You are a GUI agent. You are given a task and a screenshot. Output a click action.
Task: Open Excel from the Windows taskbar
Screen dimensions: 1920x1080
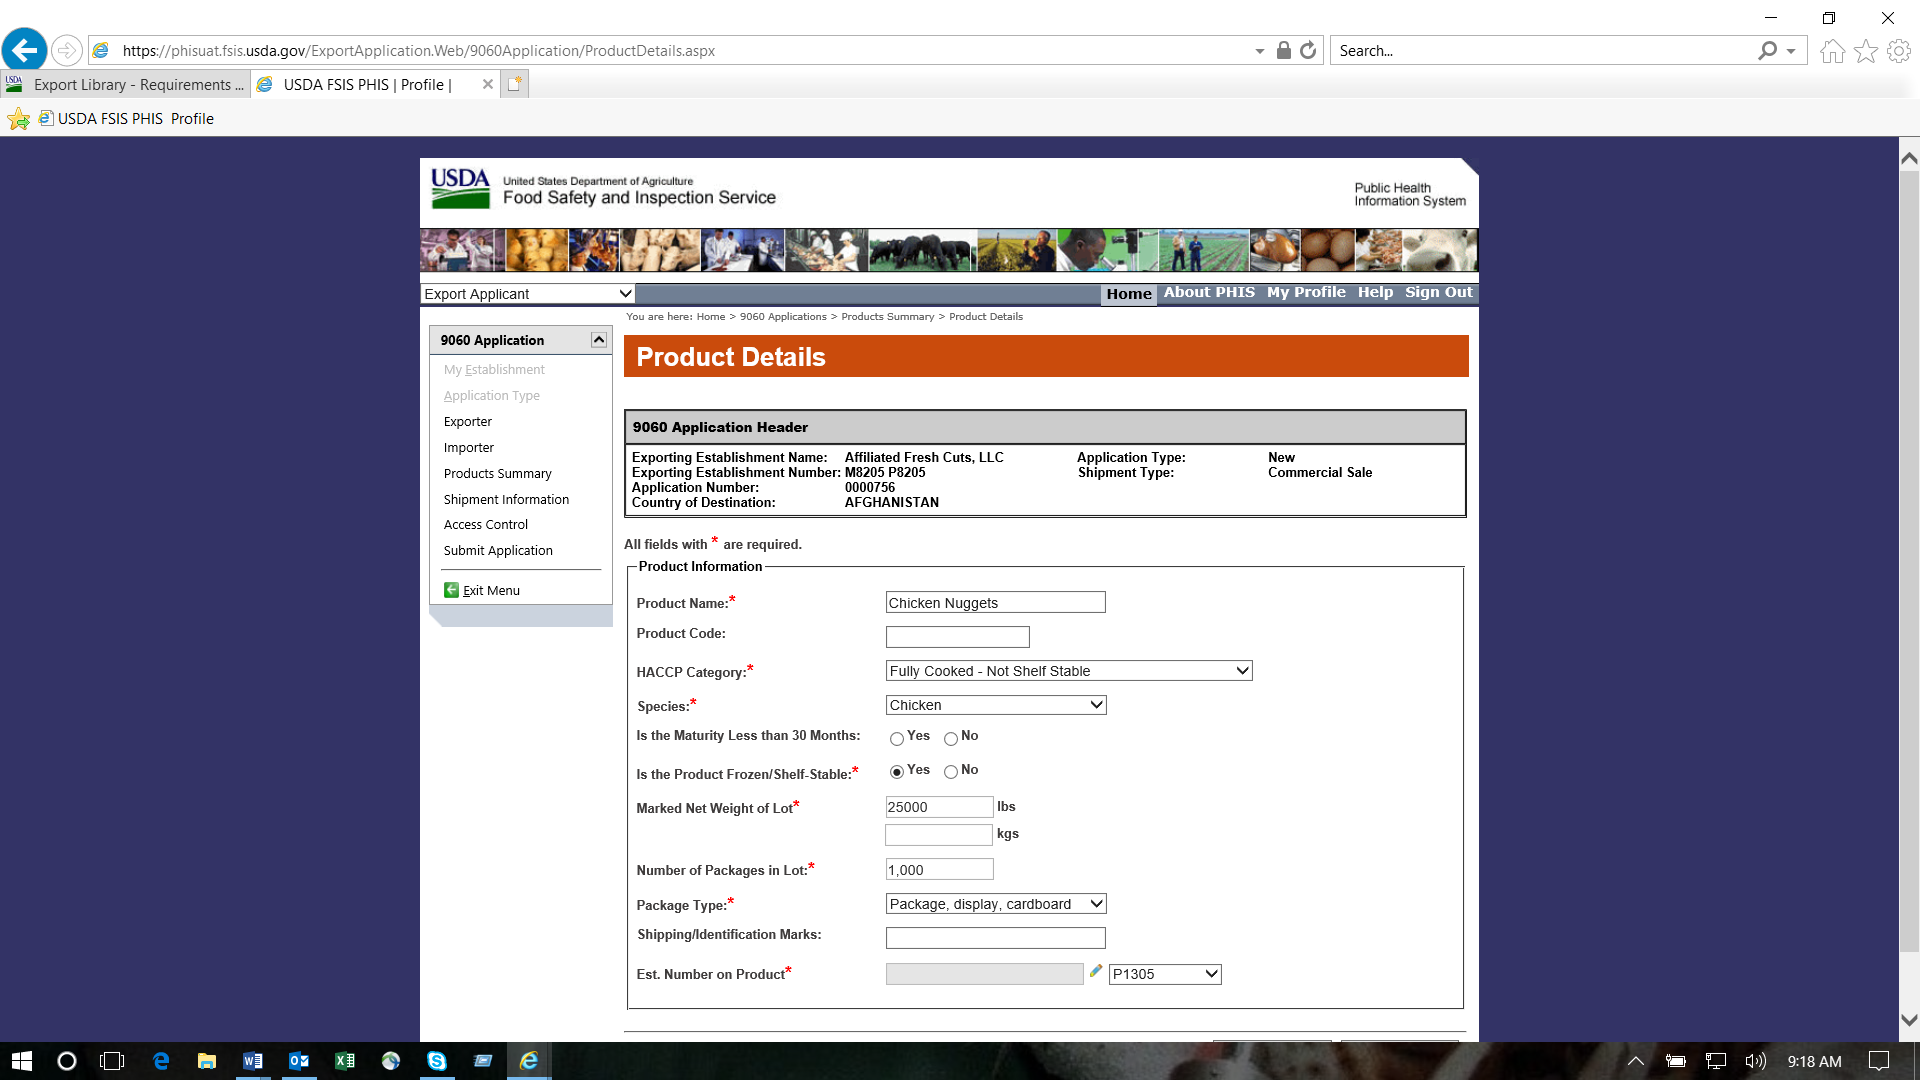tap(344, 1061)
